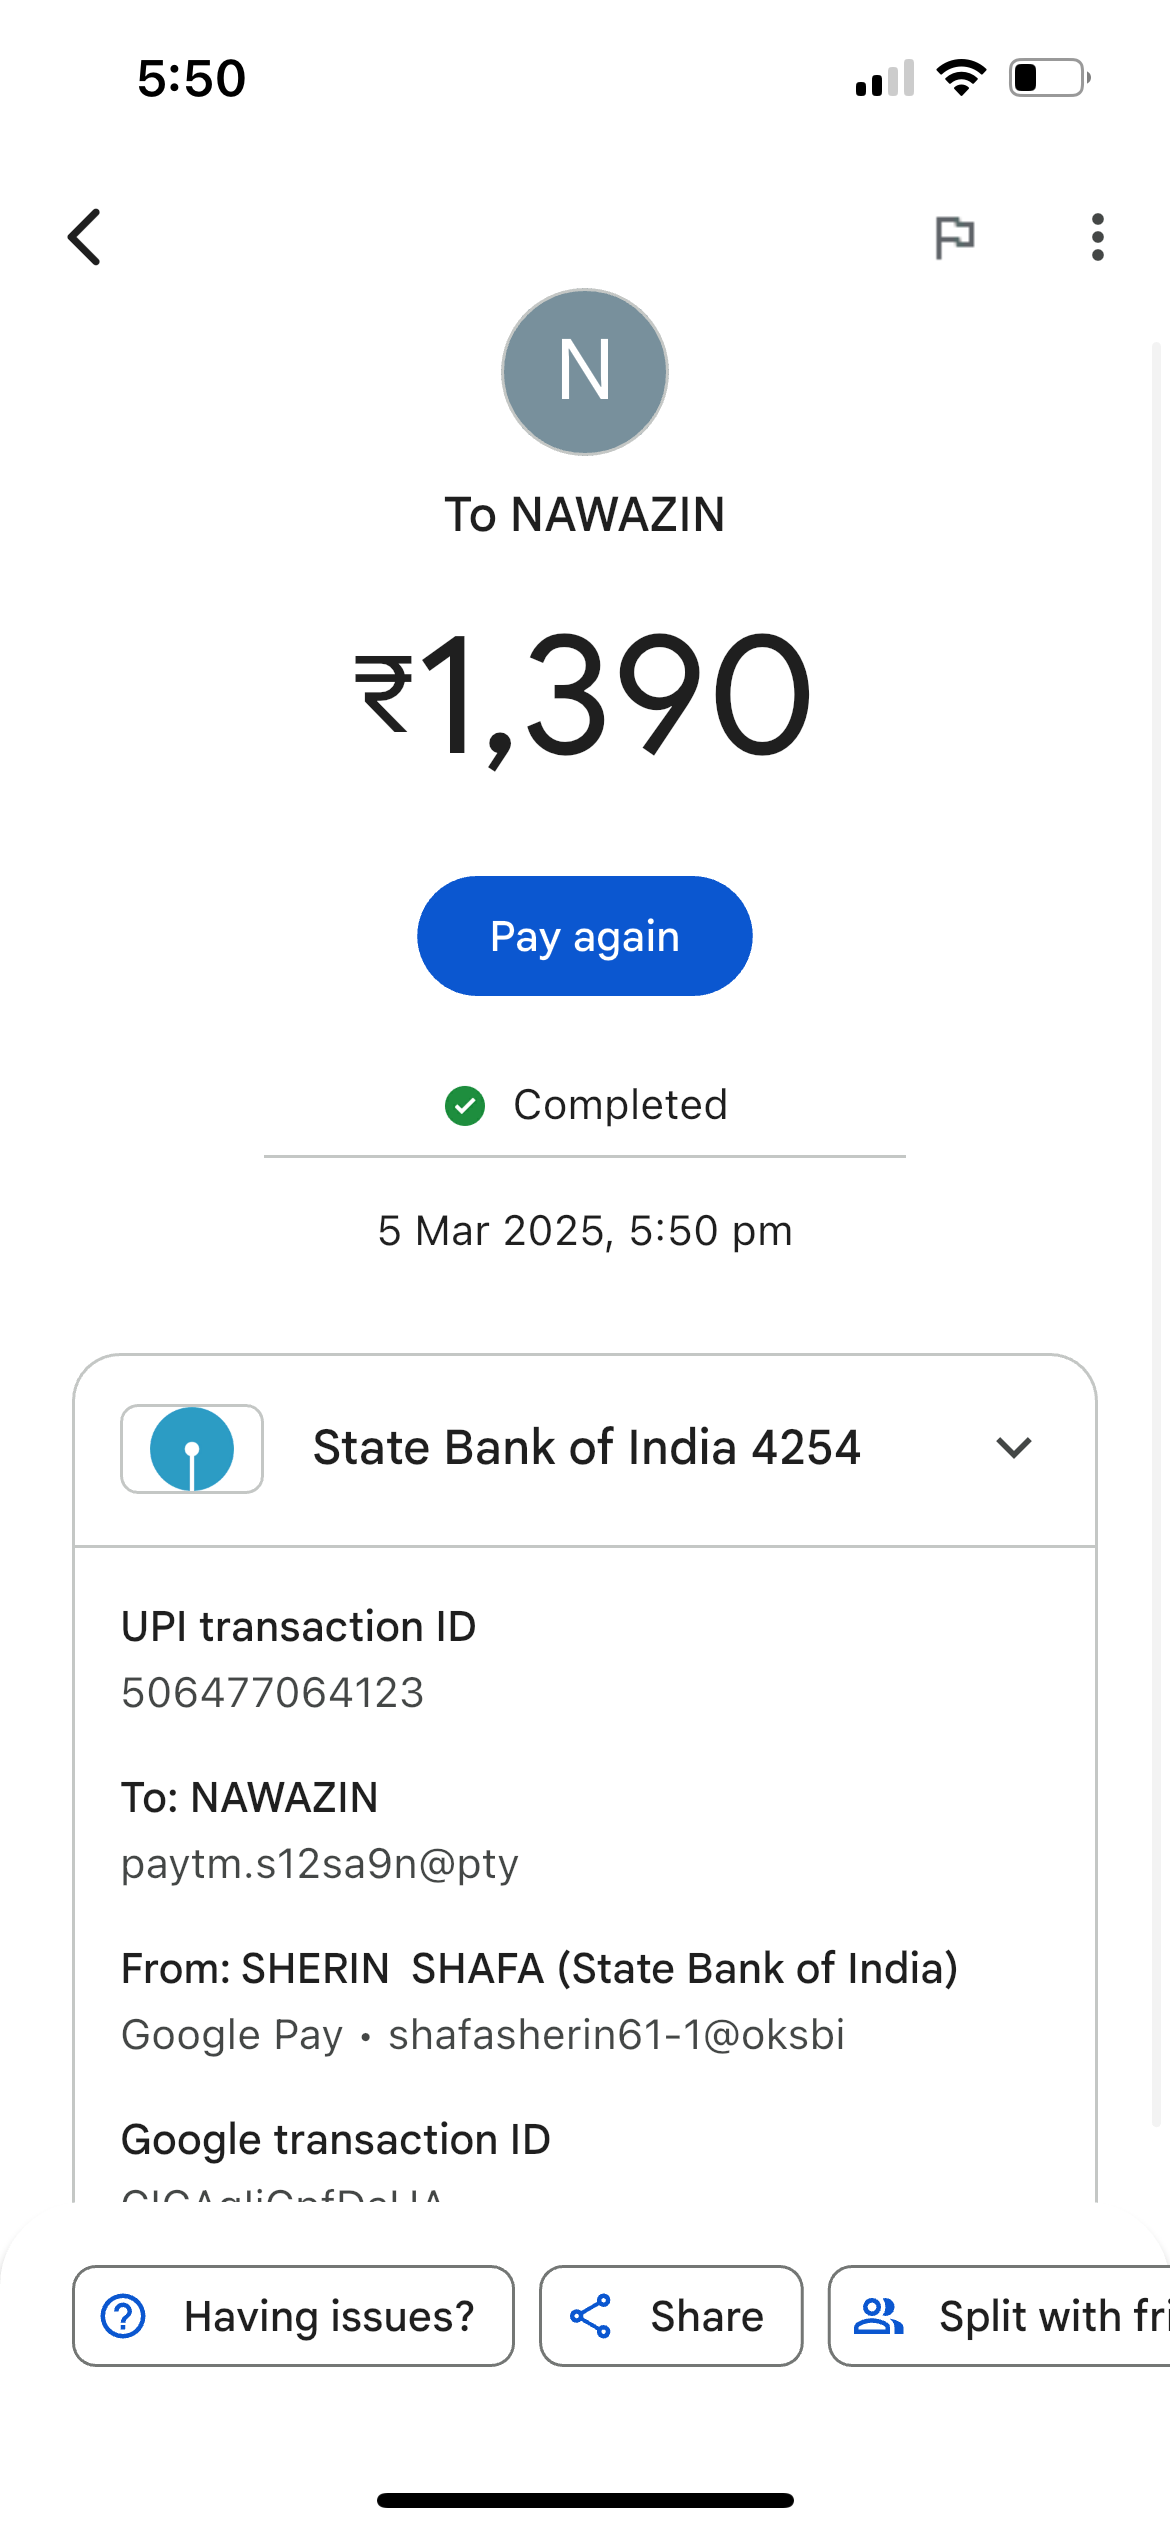Tap the share icon in Share button
Image resolution: width=1170 pixels, height=2532 pixels.
click(591, 2316)
